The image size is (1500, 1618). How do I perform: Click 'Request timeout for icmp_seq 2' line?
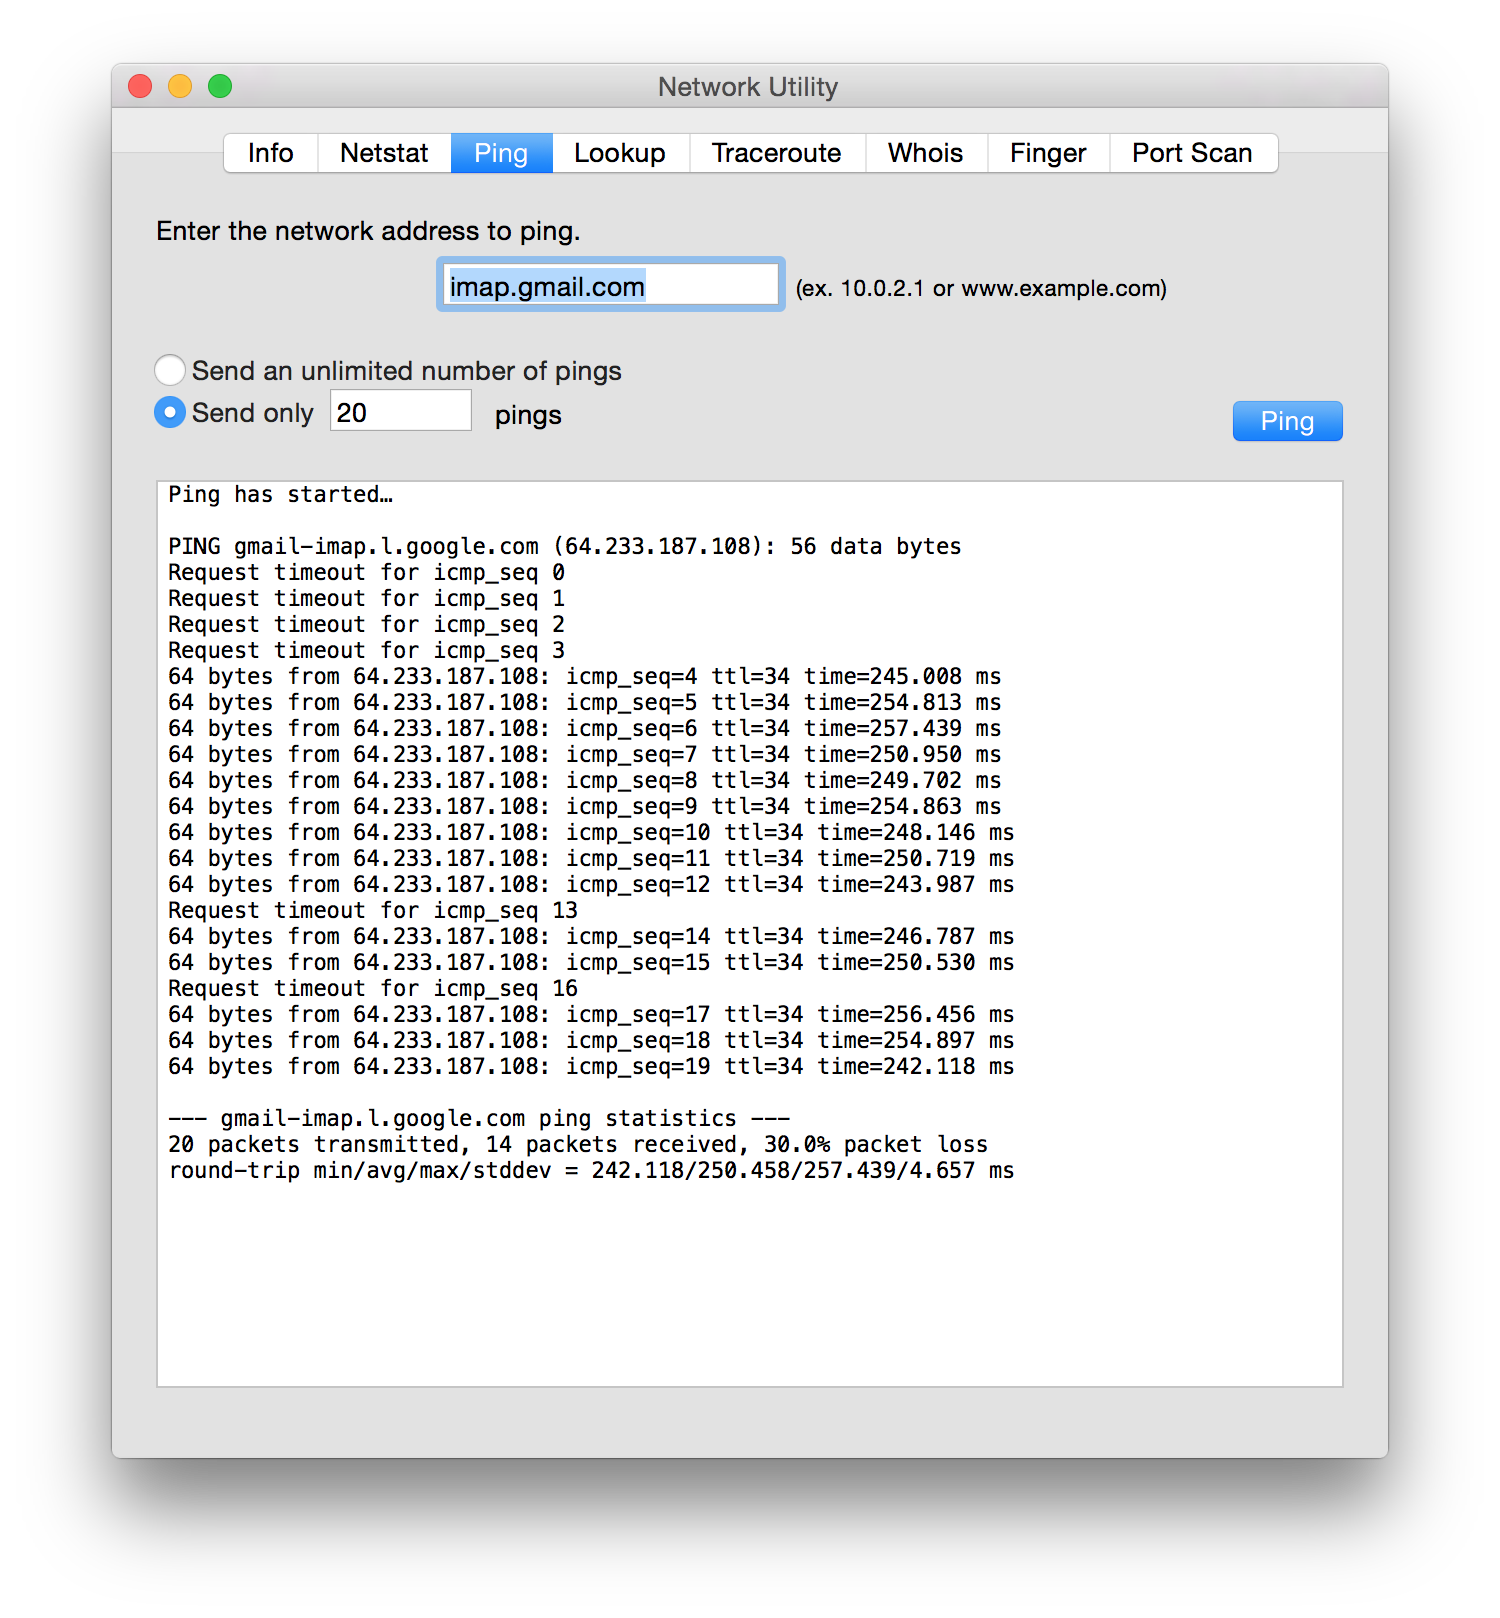click(366, 624)
